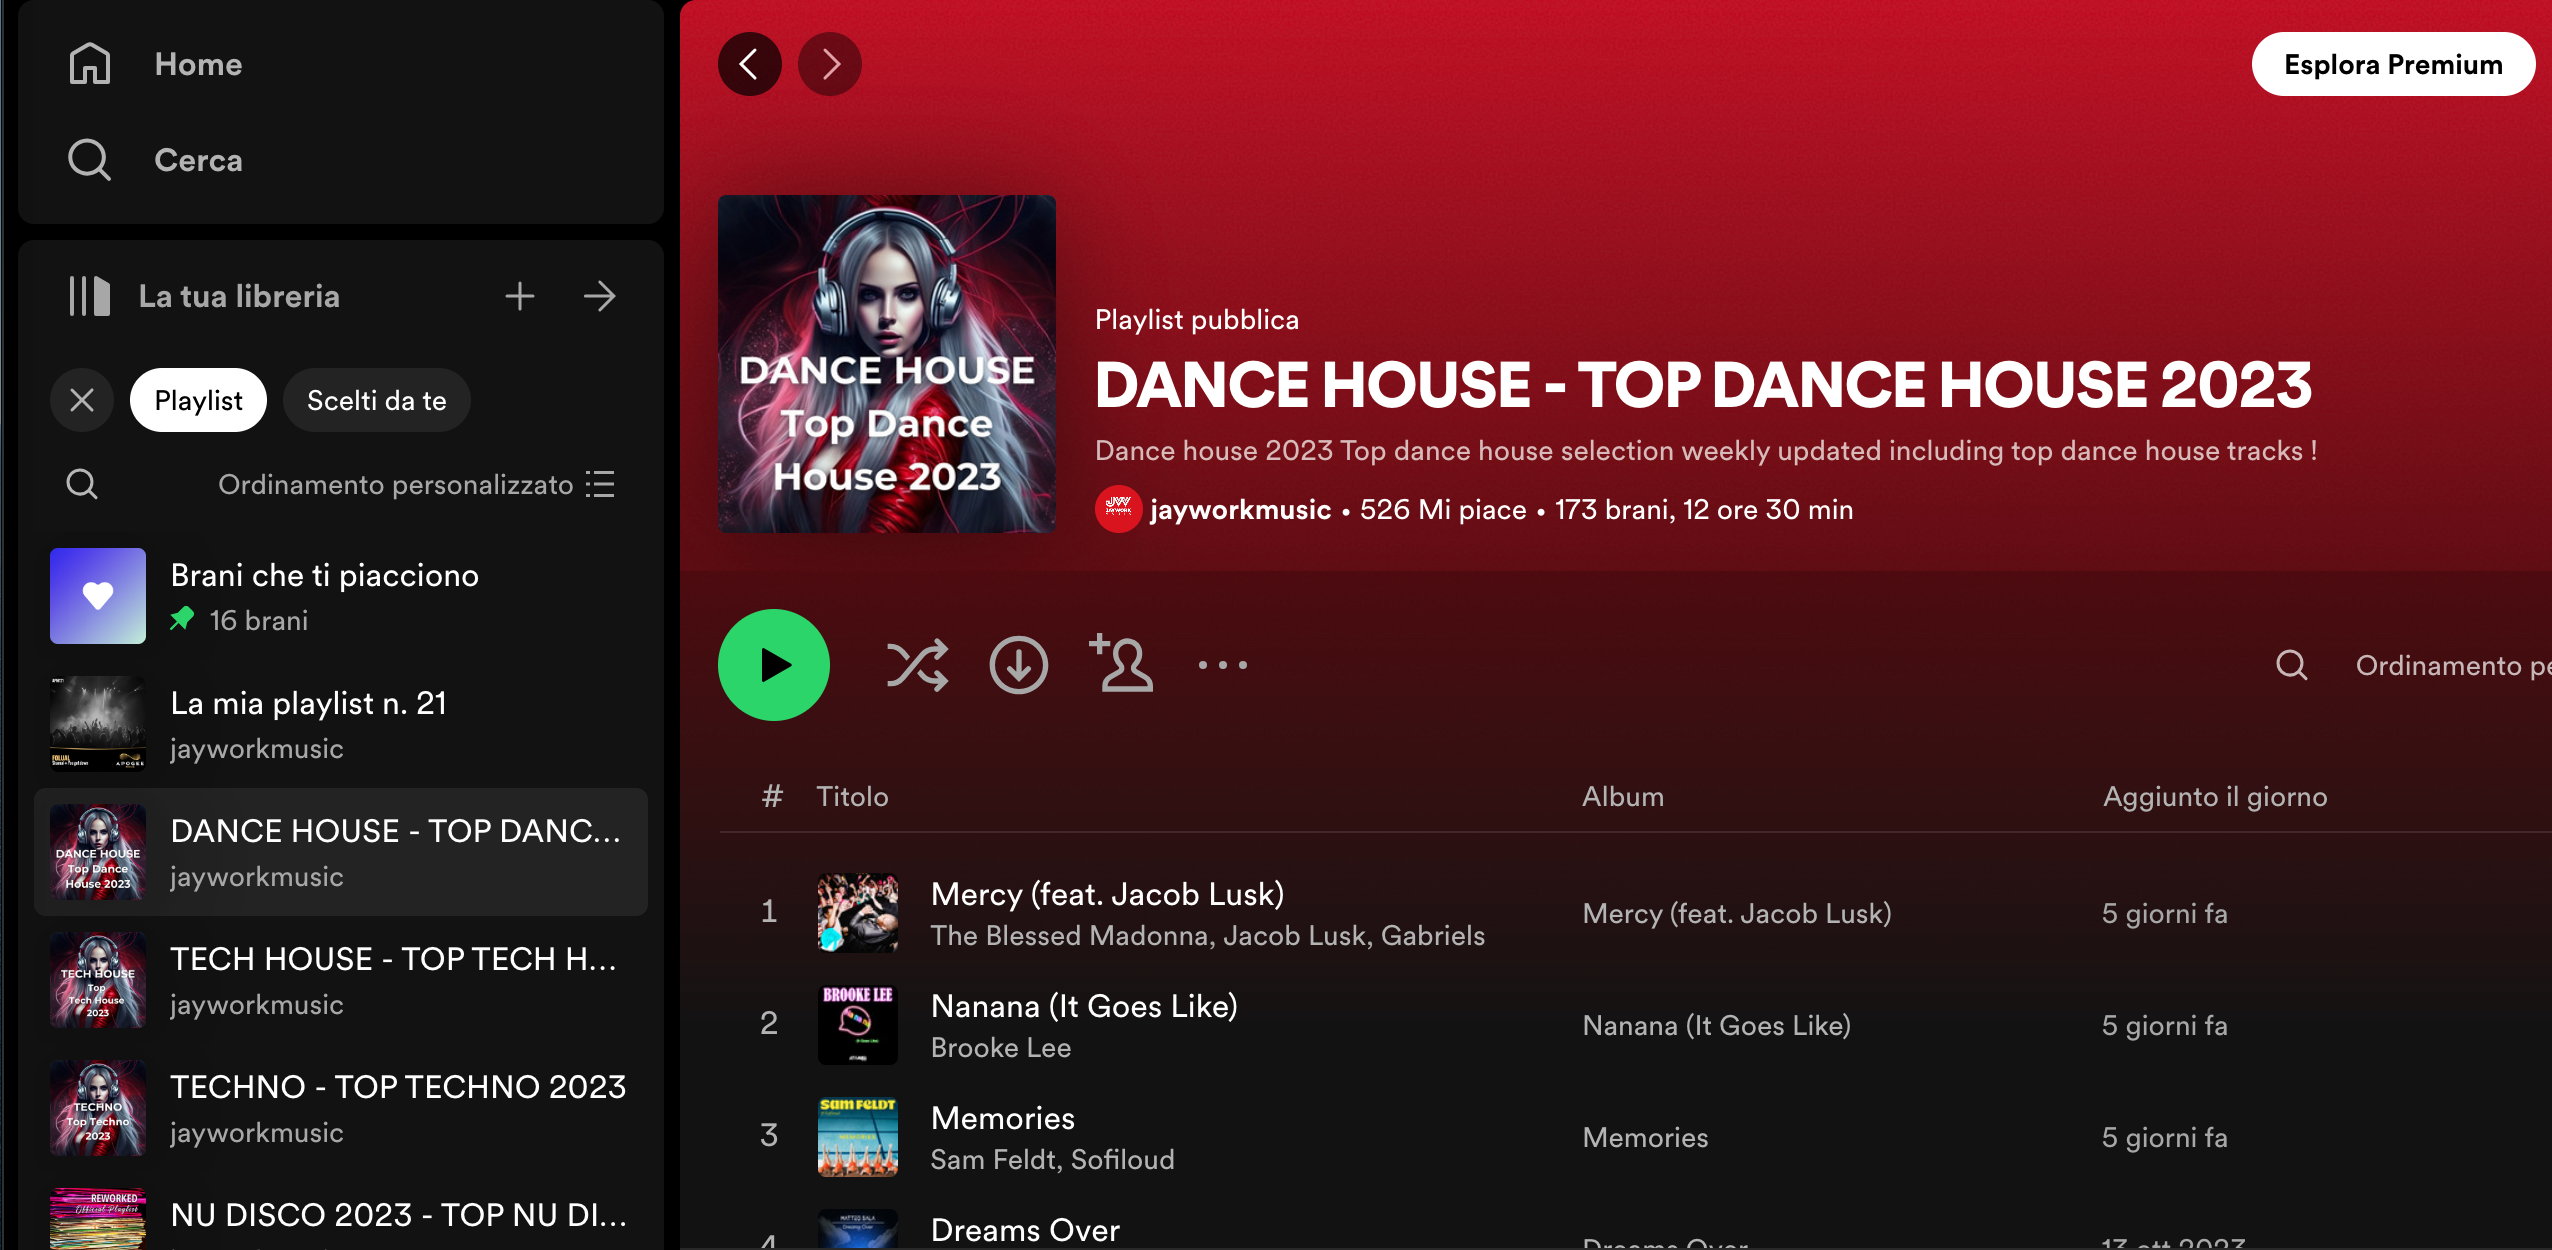Clear library filters with X button
This screenshot has height=1250, width=2552.
(82, 400)
